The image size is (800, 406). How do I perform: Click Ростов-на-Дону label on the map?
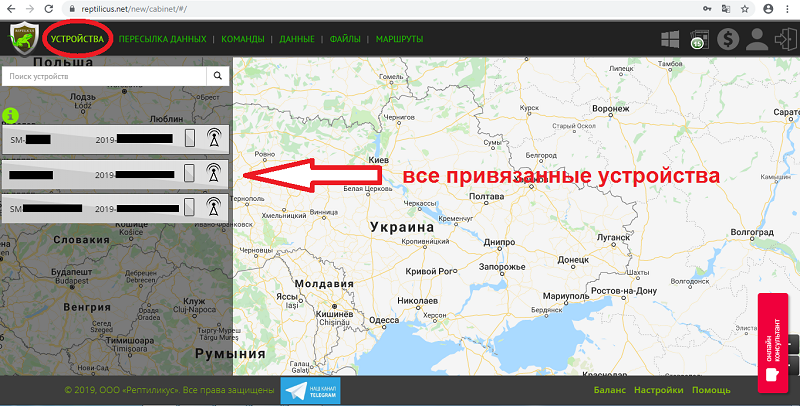click(x=624, y=291)
